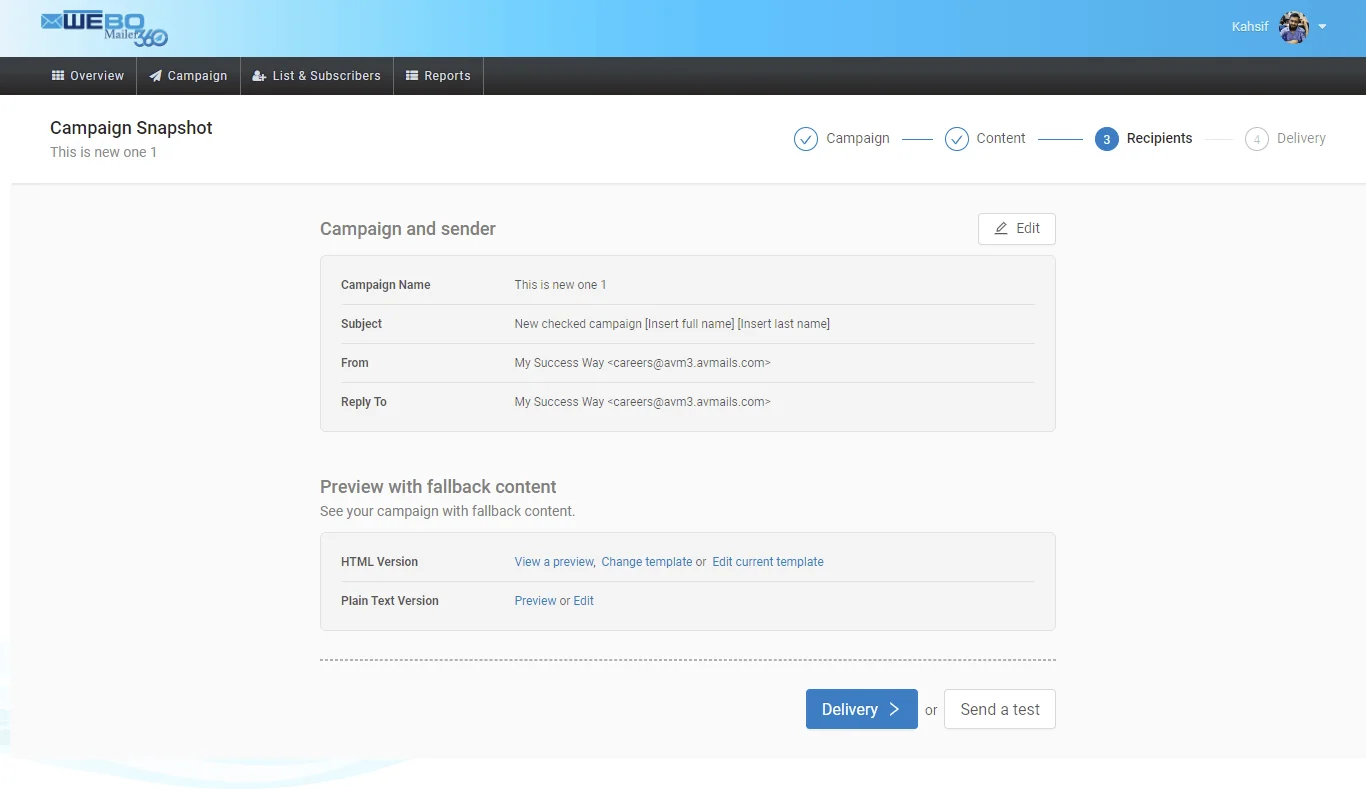Image resolution: width=1366 pixels, height=789 pixels.
Task: Click the Delivery step number 4 circle
Action: 1256,139
